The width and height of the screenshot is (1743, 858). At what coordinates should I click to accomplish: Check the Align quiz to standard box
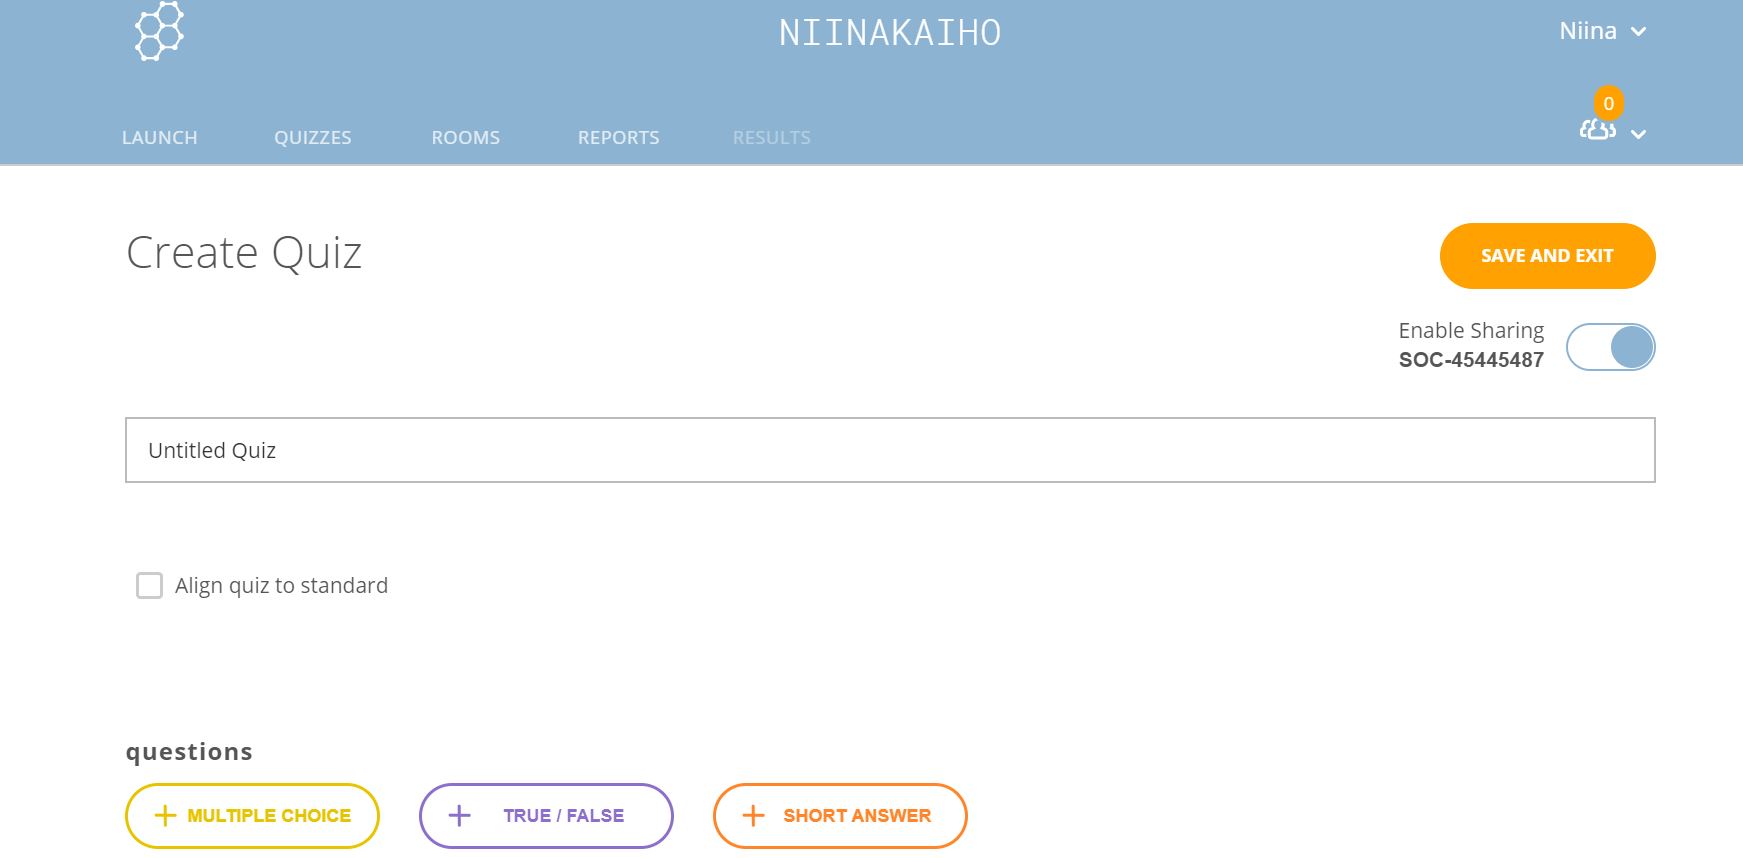tap(149, 586)
